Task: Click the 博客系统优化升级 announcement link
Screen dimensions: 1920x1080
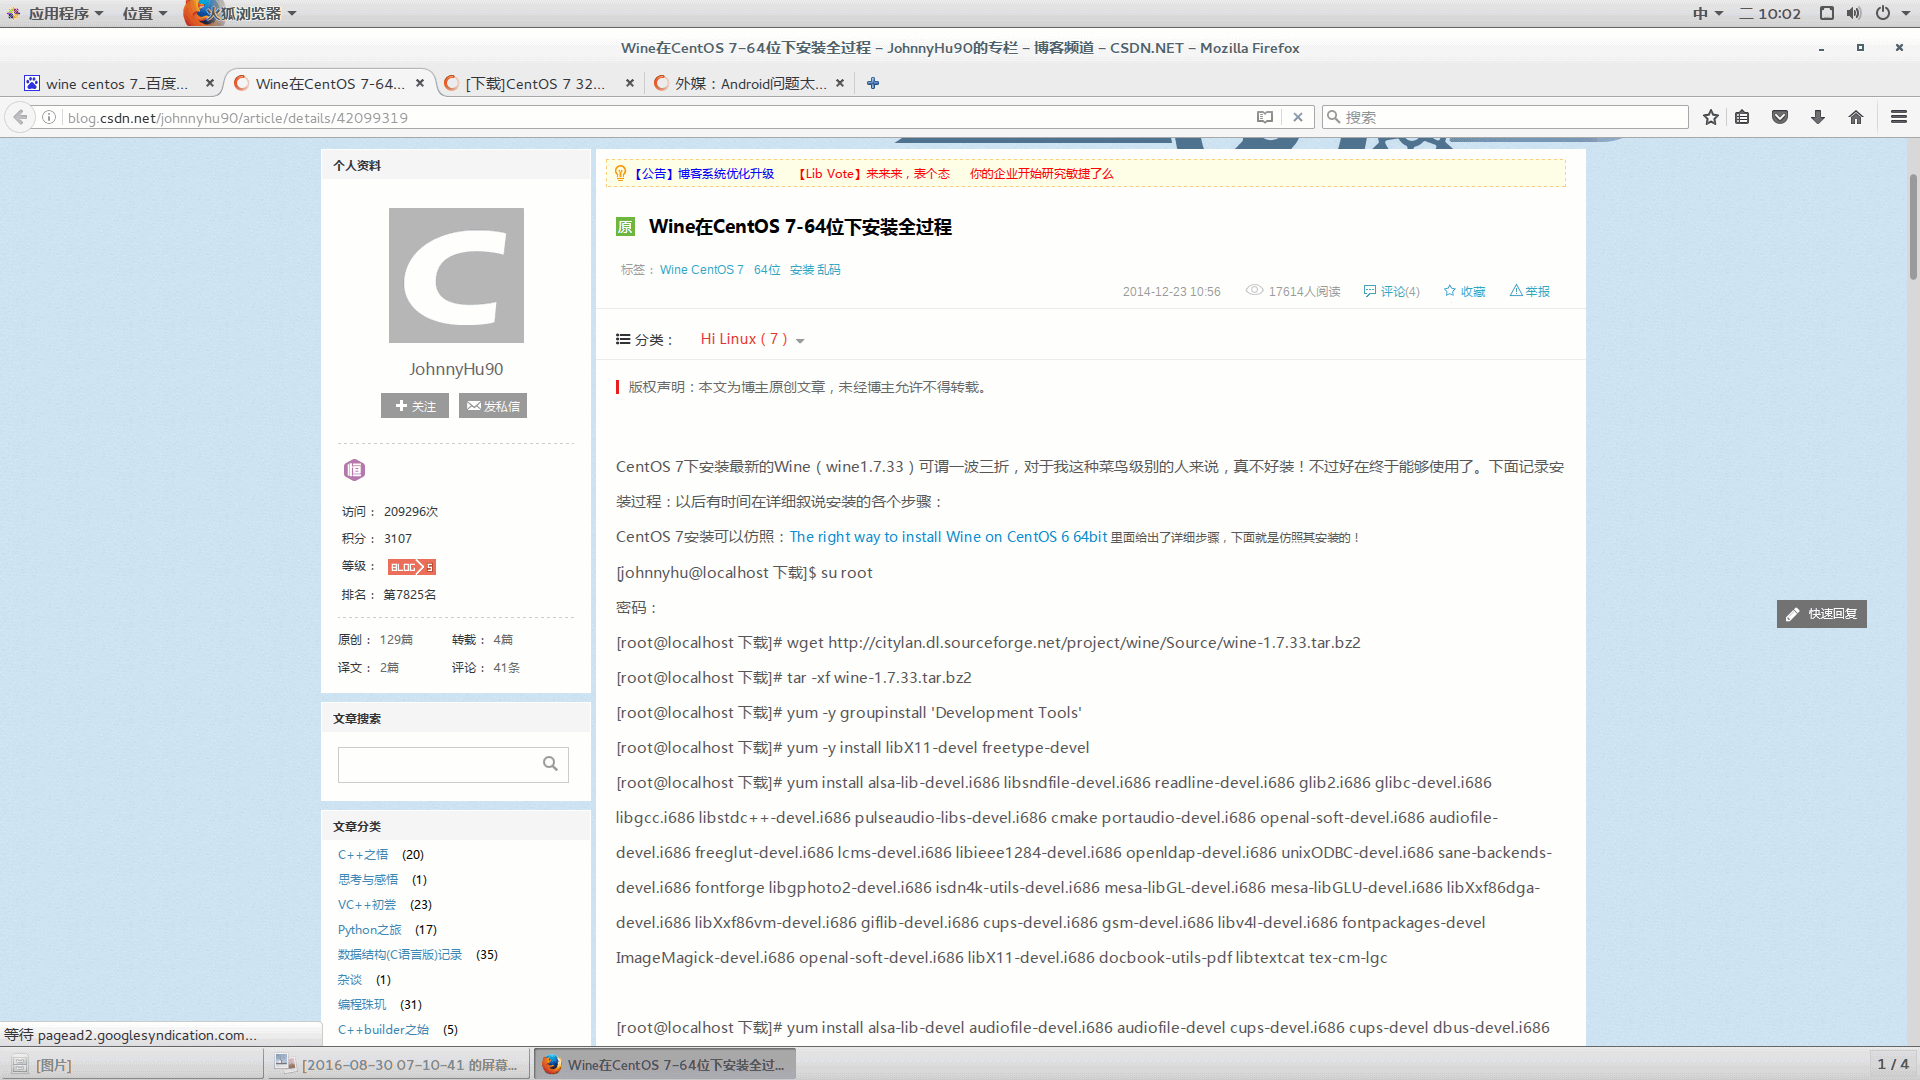Action: click(726, 173)
